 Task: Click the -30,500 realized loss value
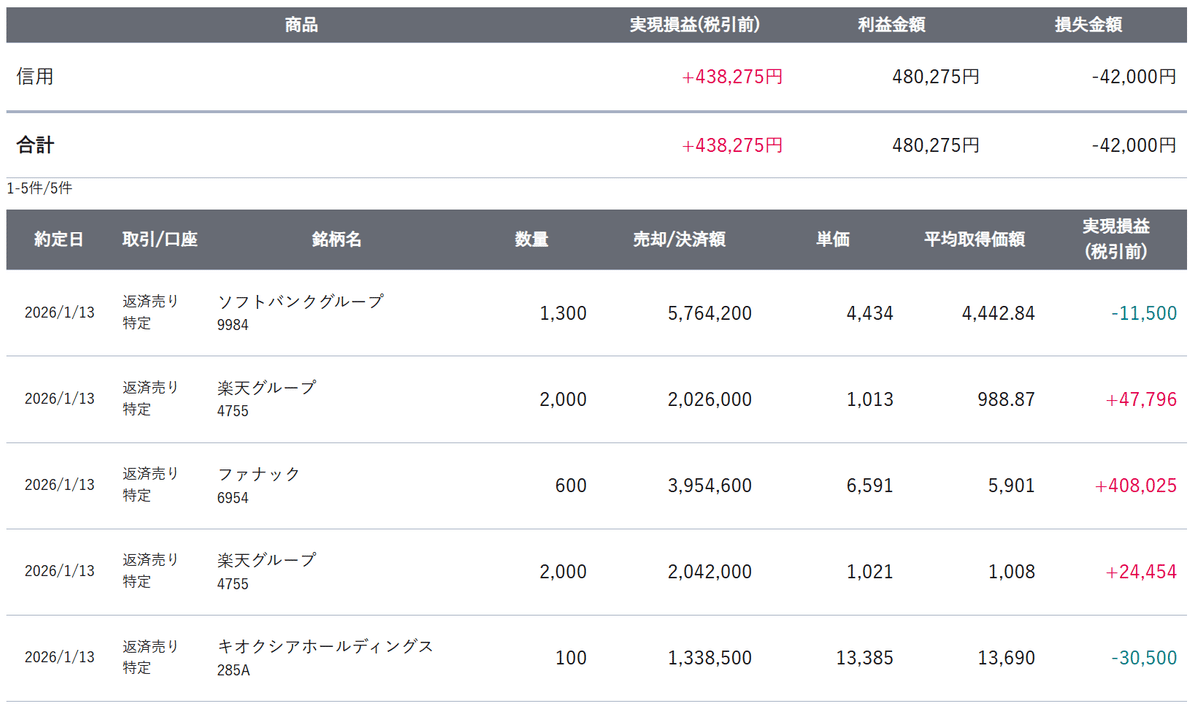pyautogui.click(x=1143, y=658)
